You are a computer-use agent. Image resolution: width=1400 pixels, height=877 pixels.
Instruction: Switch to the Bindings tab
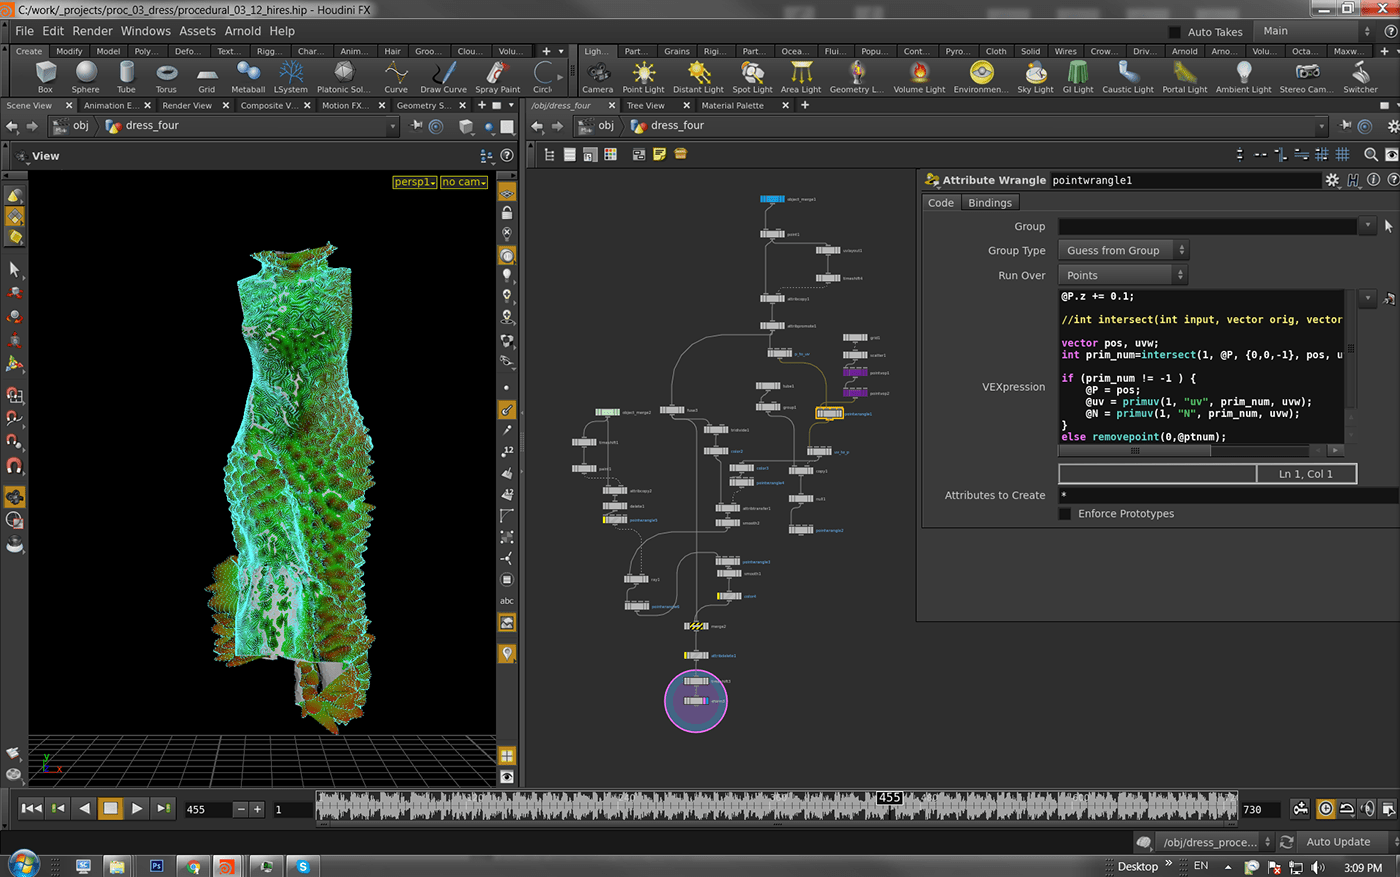coord(990,203)
